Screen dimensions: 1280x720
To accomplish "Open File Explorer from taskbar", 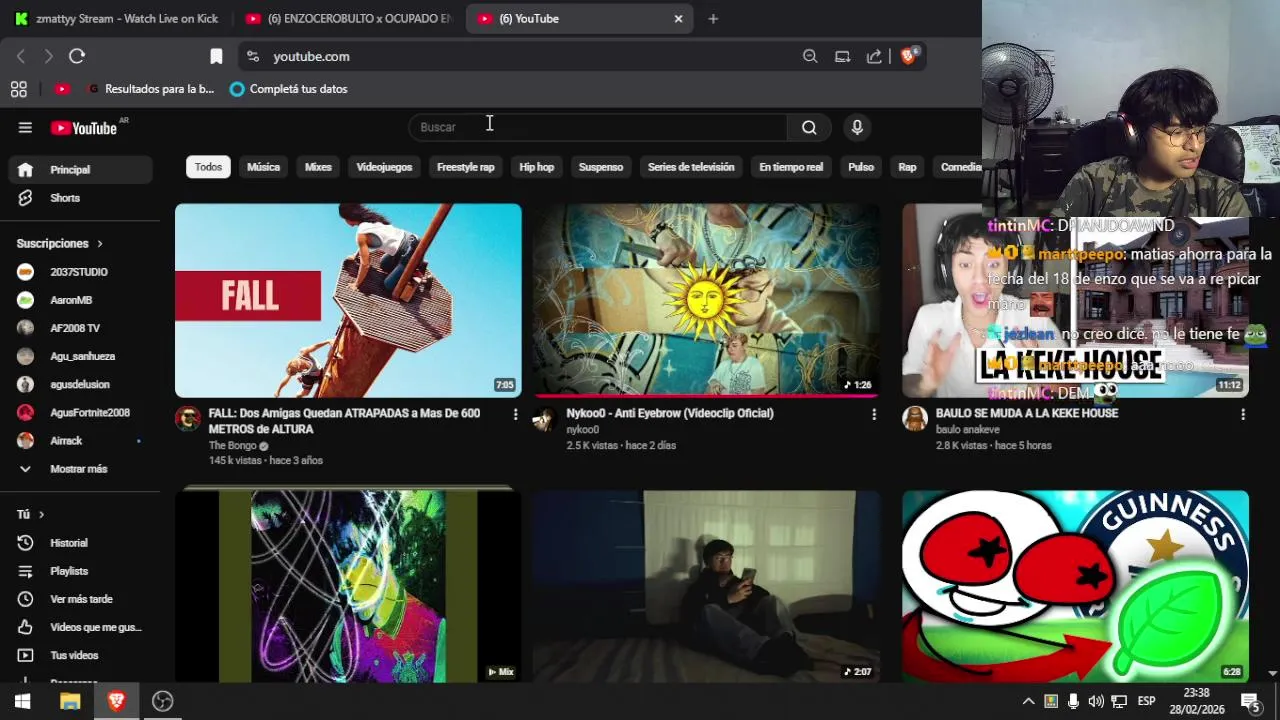I will [70, 701].
